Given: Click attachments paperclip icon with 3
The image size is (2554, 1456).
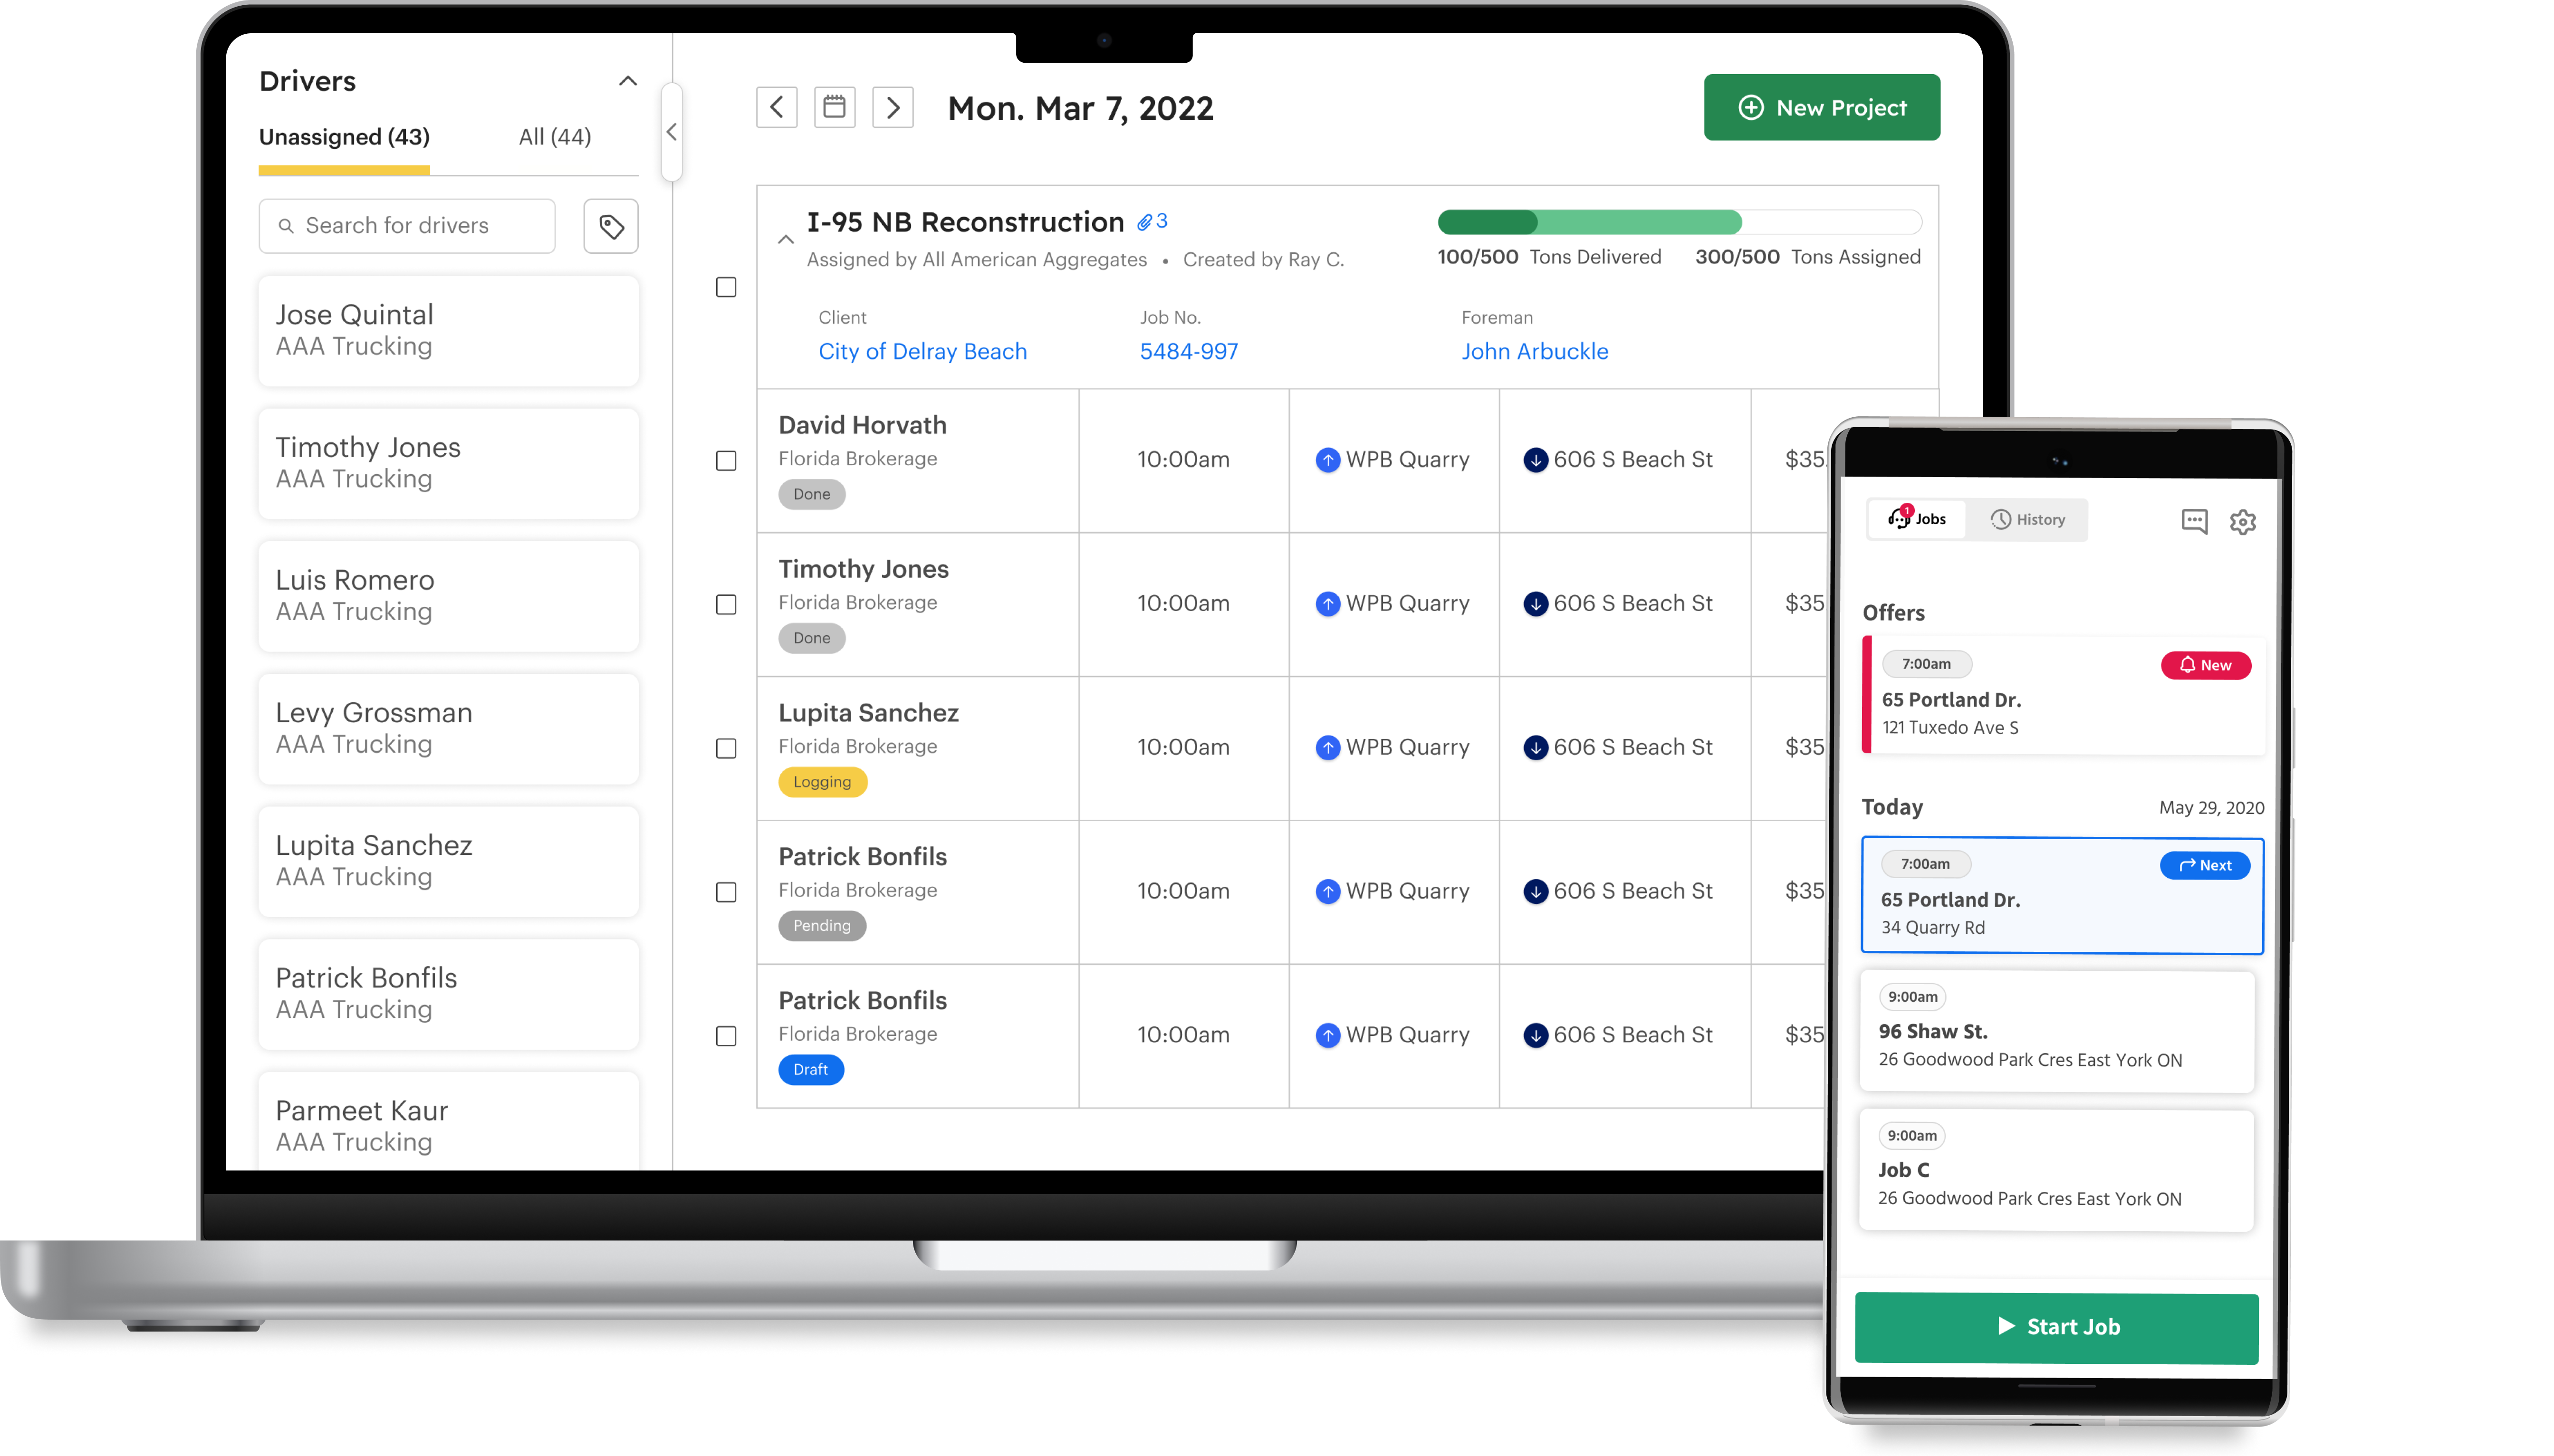Looking at the screenshot, I should 1152,221.
